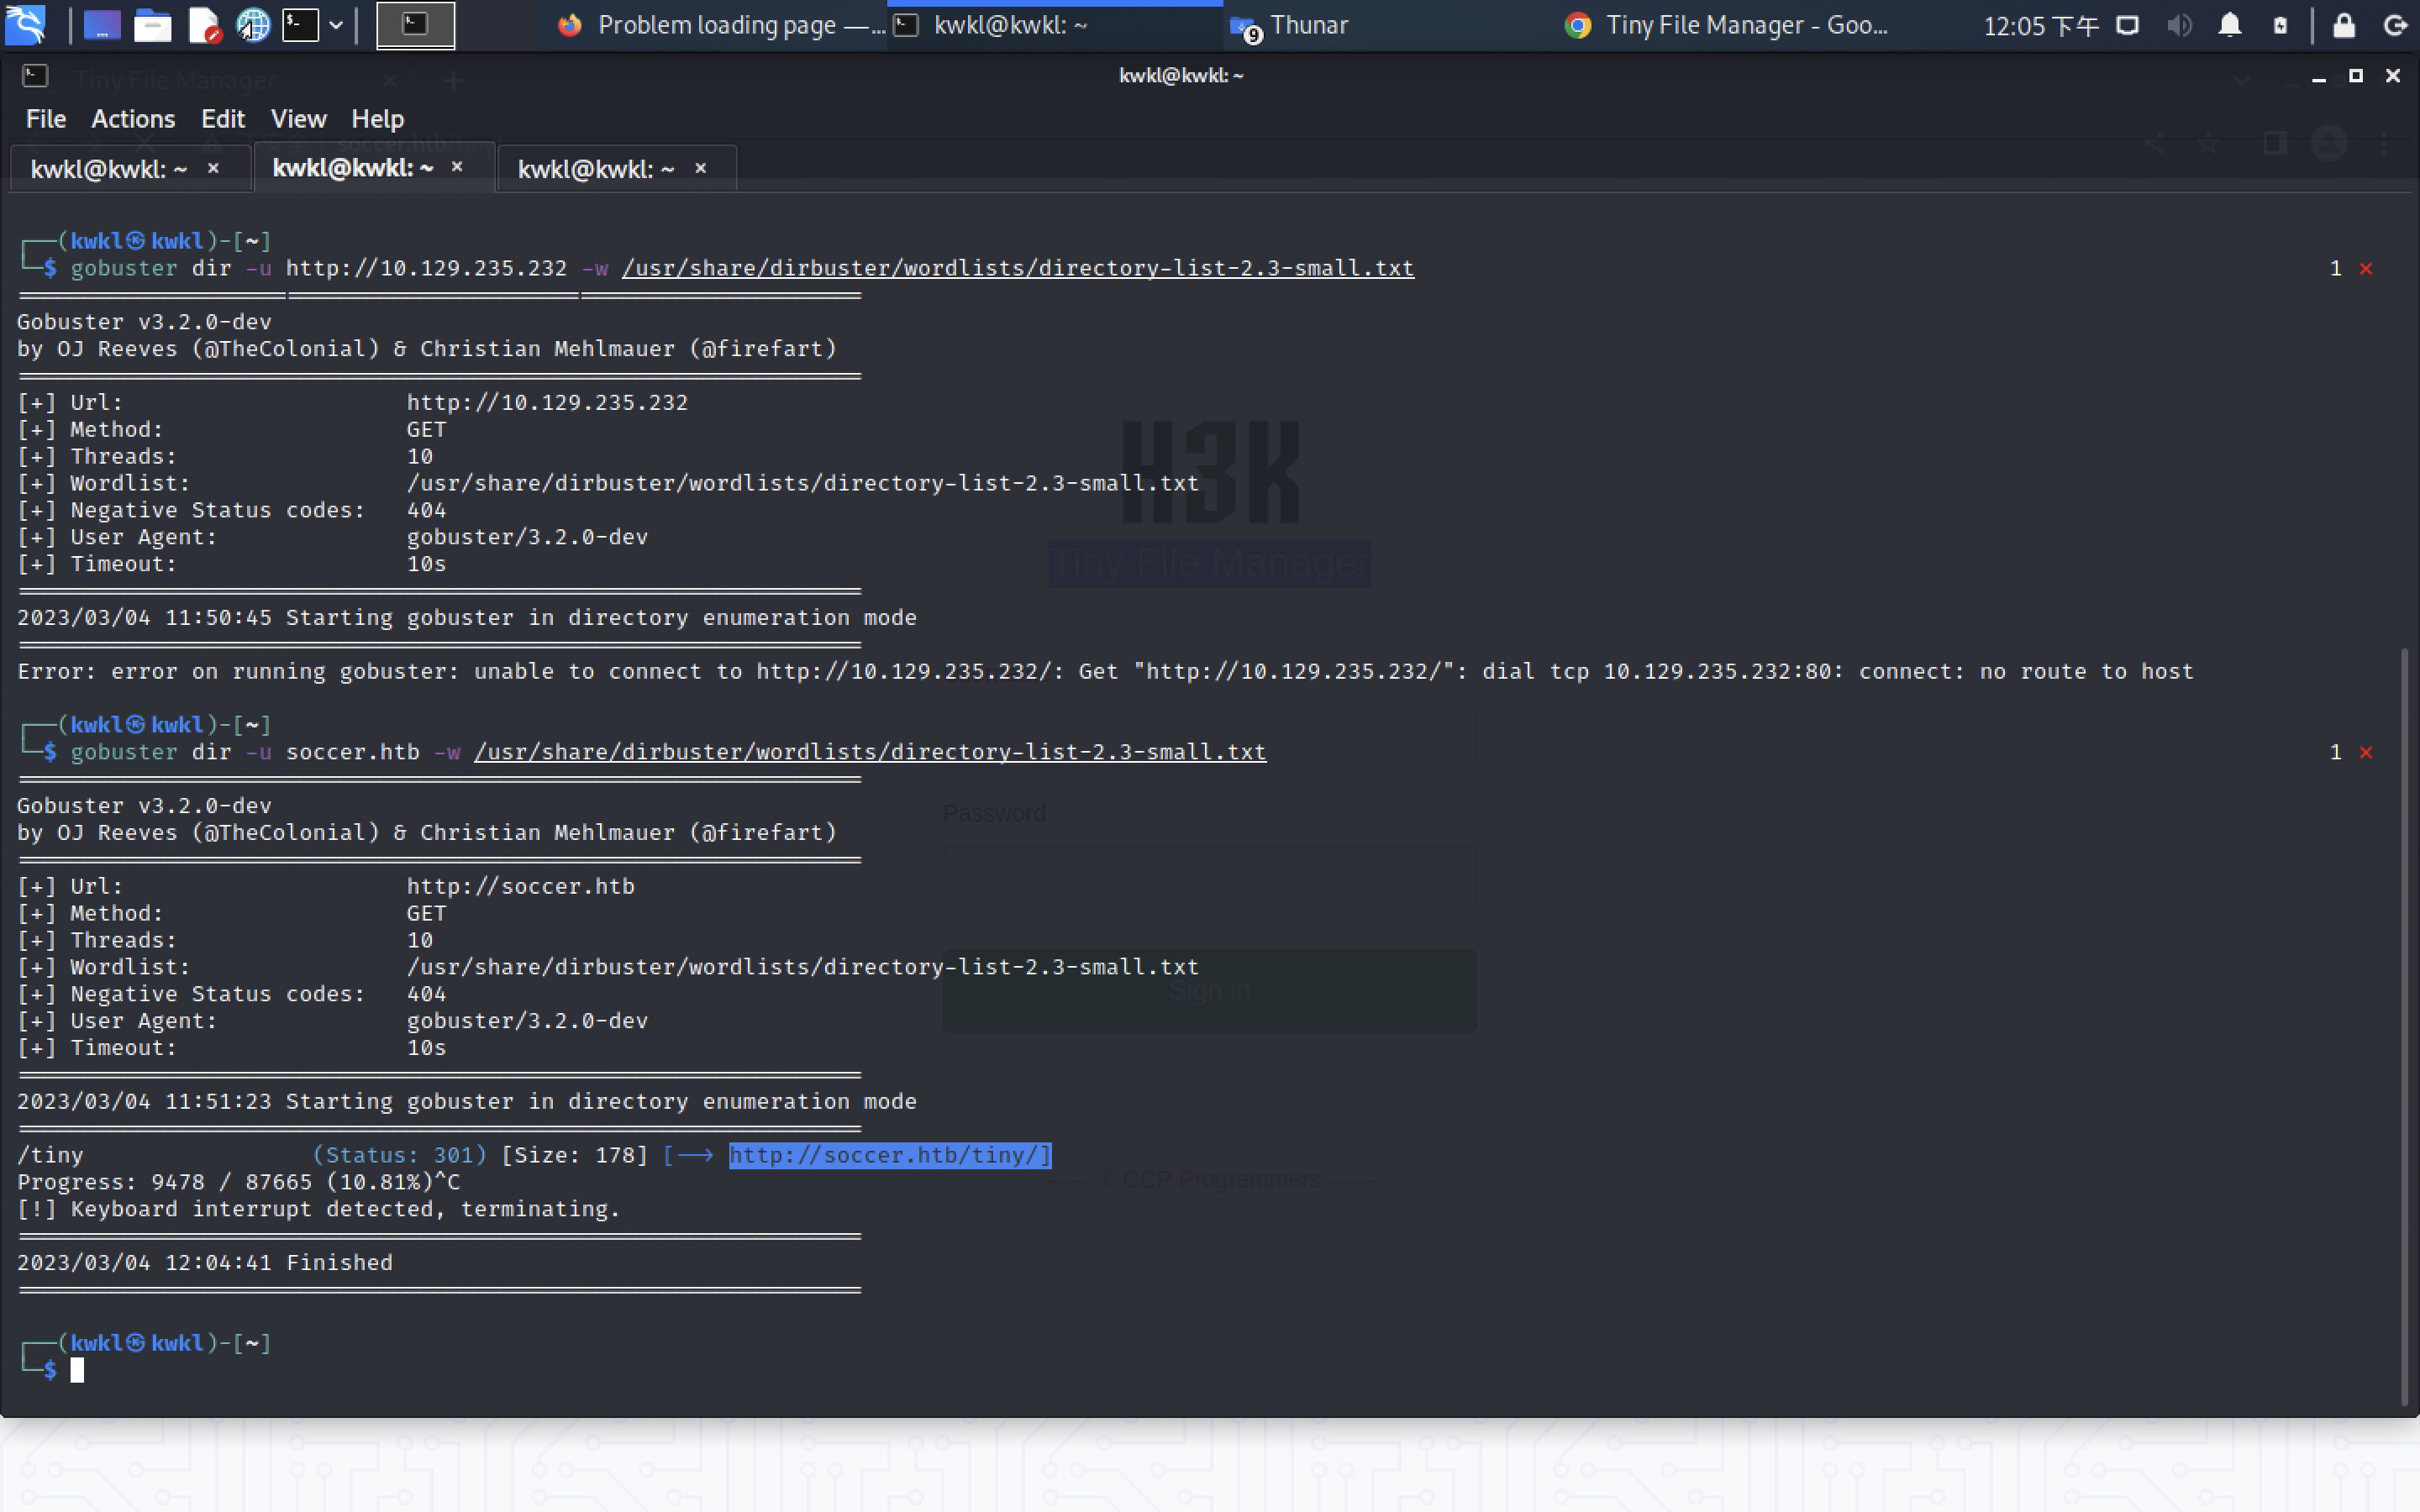Viewport: 2420px width, 1512px height.
Task: Click the show desktop panel icon
Action: point(101,25)
